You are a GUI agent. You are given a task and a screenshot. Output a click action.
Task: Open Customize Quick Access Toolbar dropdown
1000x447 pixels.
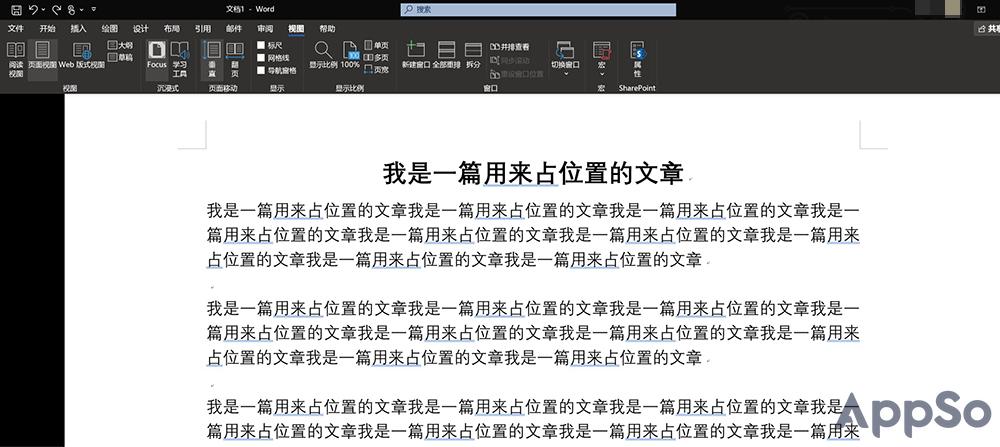click(x=94, y=10)
